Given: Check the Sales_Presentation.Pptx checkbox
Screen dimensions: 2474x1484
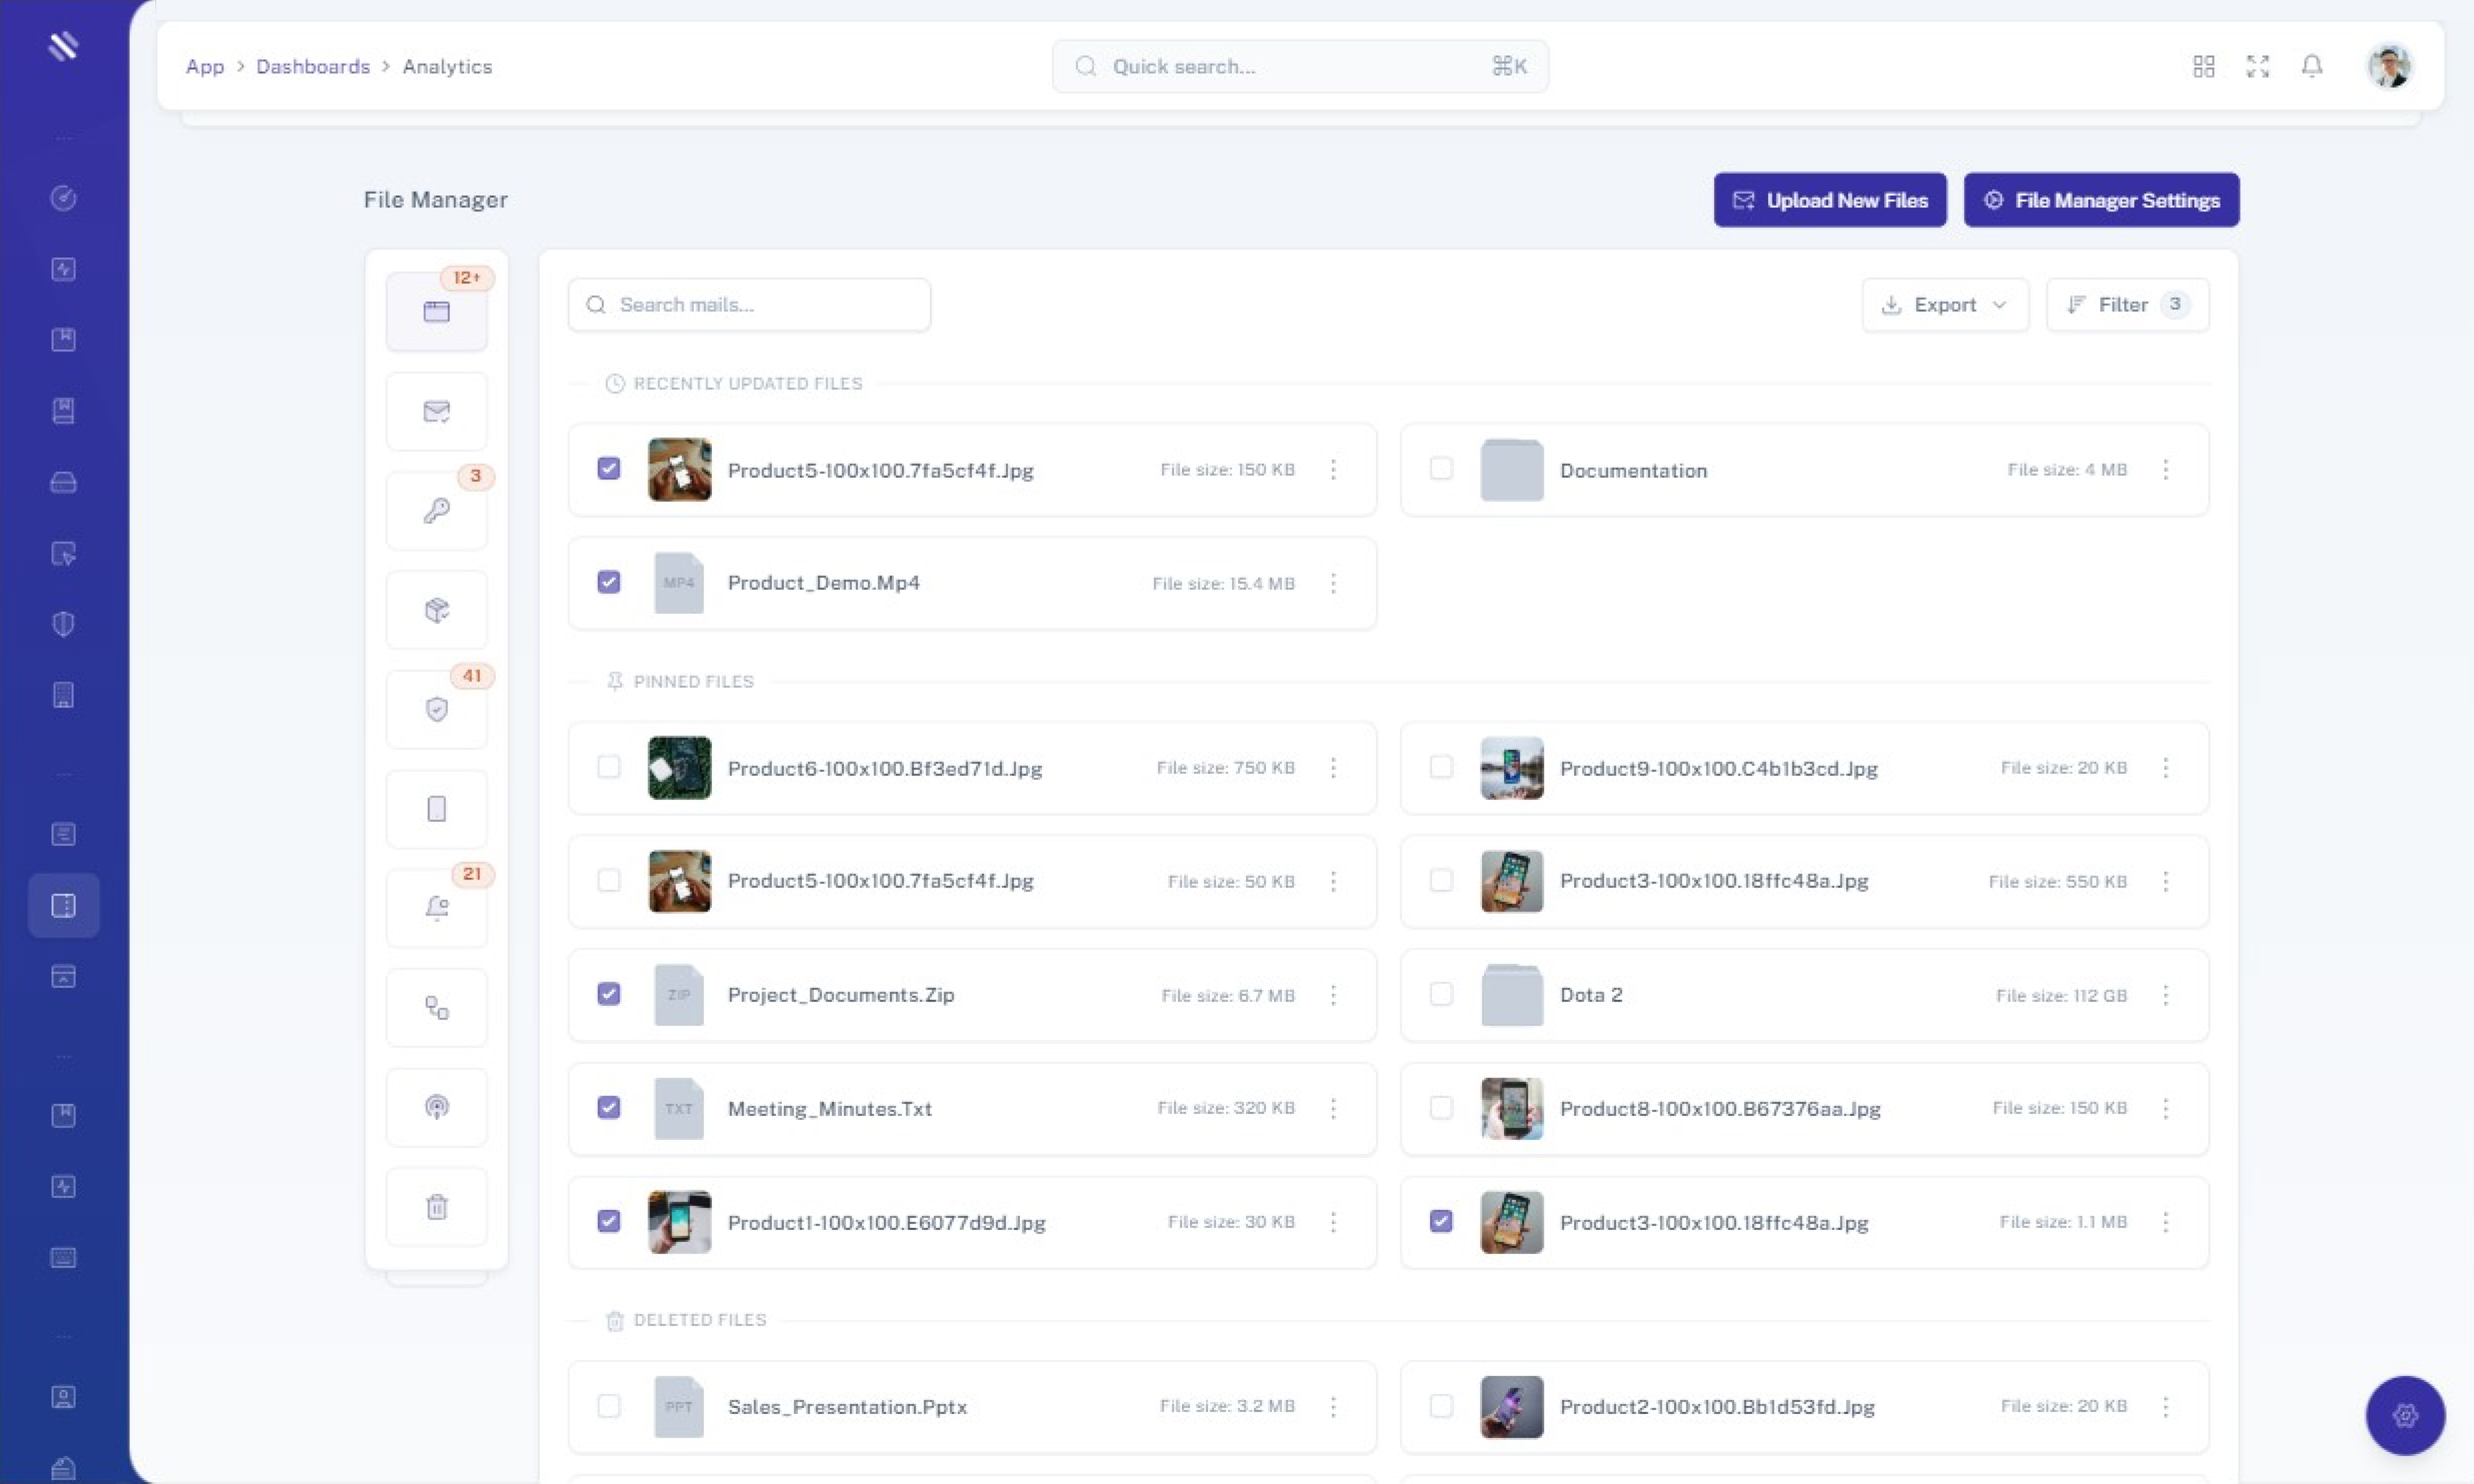Looking at the screenshot, I should pos(608,1405).
